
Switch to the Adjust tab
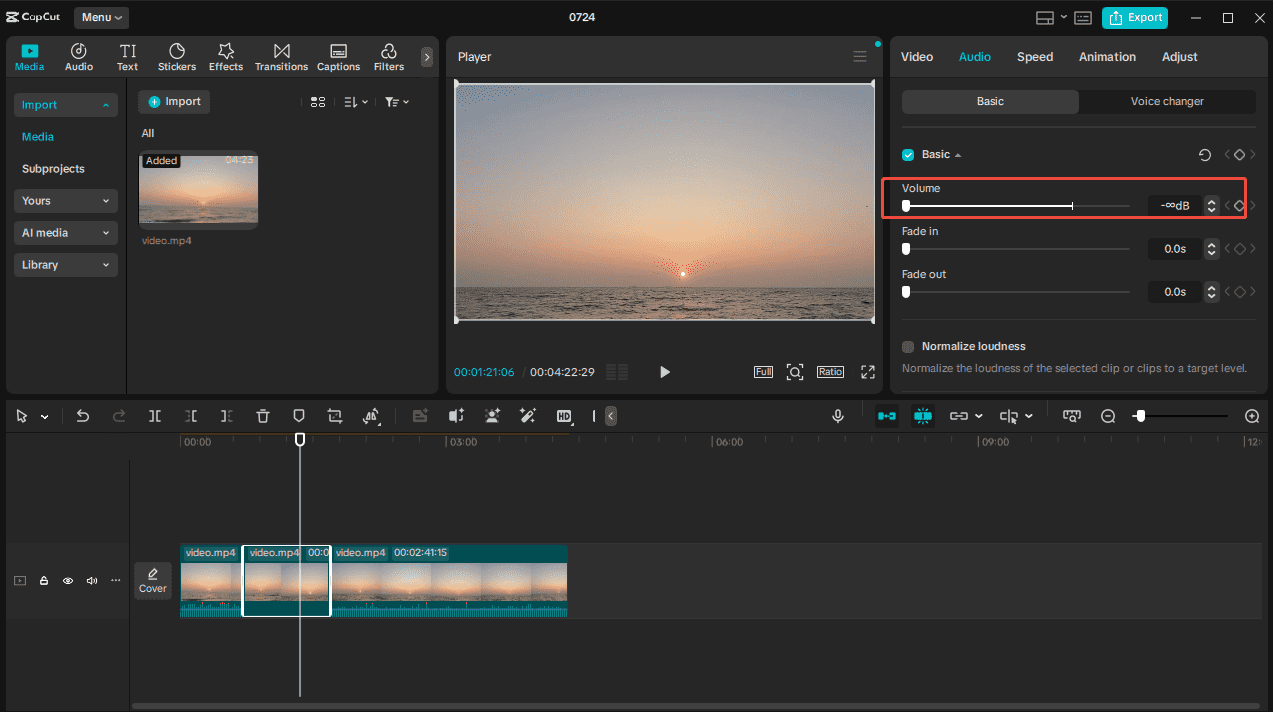coord(1180,57)
